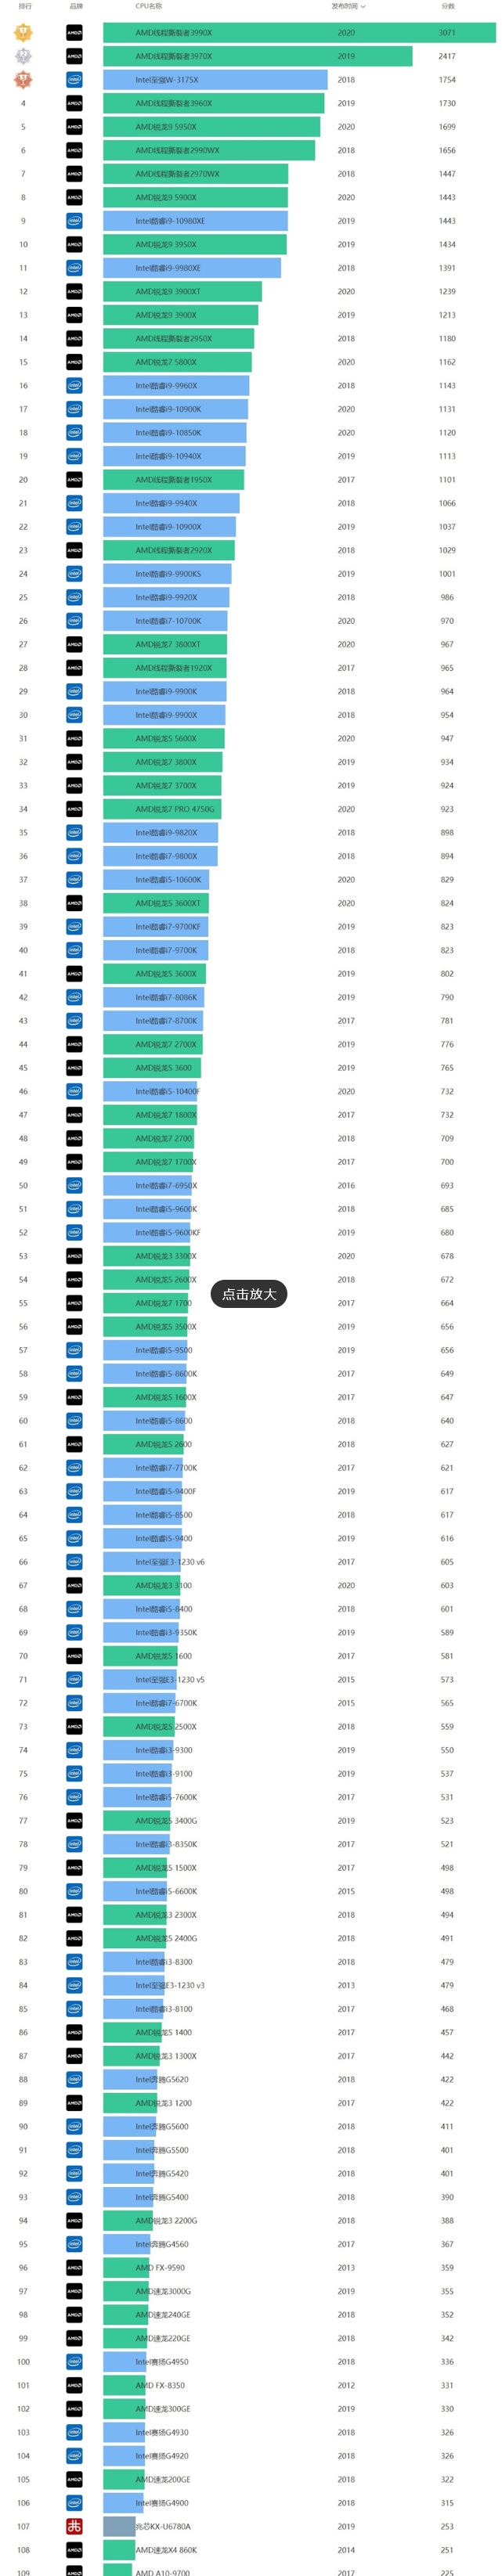Click the Intel logo beside 至强W-3175X
The image size is (502, 2576).
coord(74,80)
